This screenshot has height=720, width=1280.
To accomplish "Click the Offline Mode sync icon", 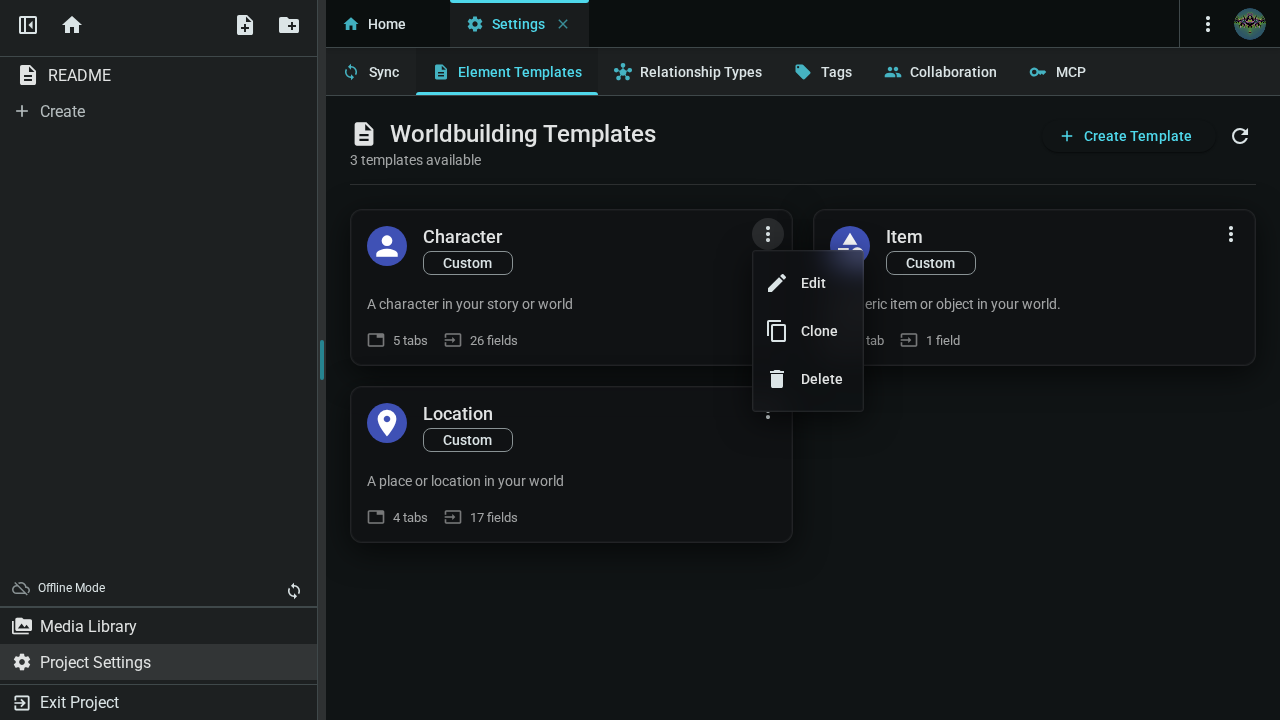I will [294, 591].
